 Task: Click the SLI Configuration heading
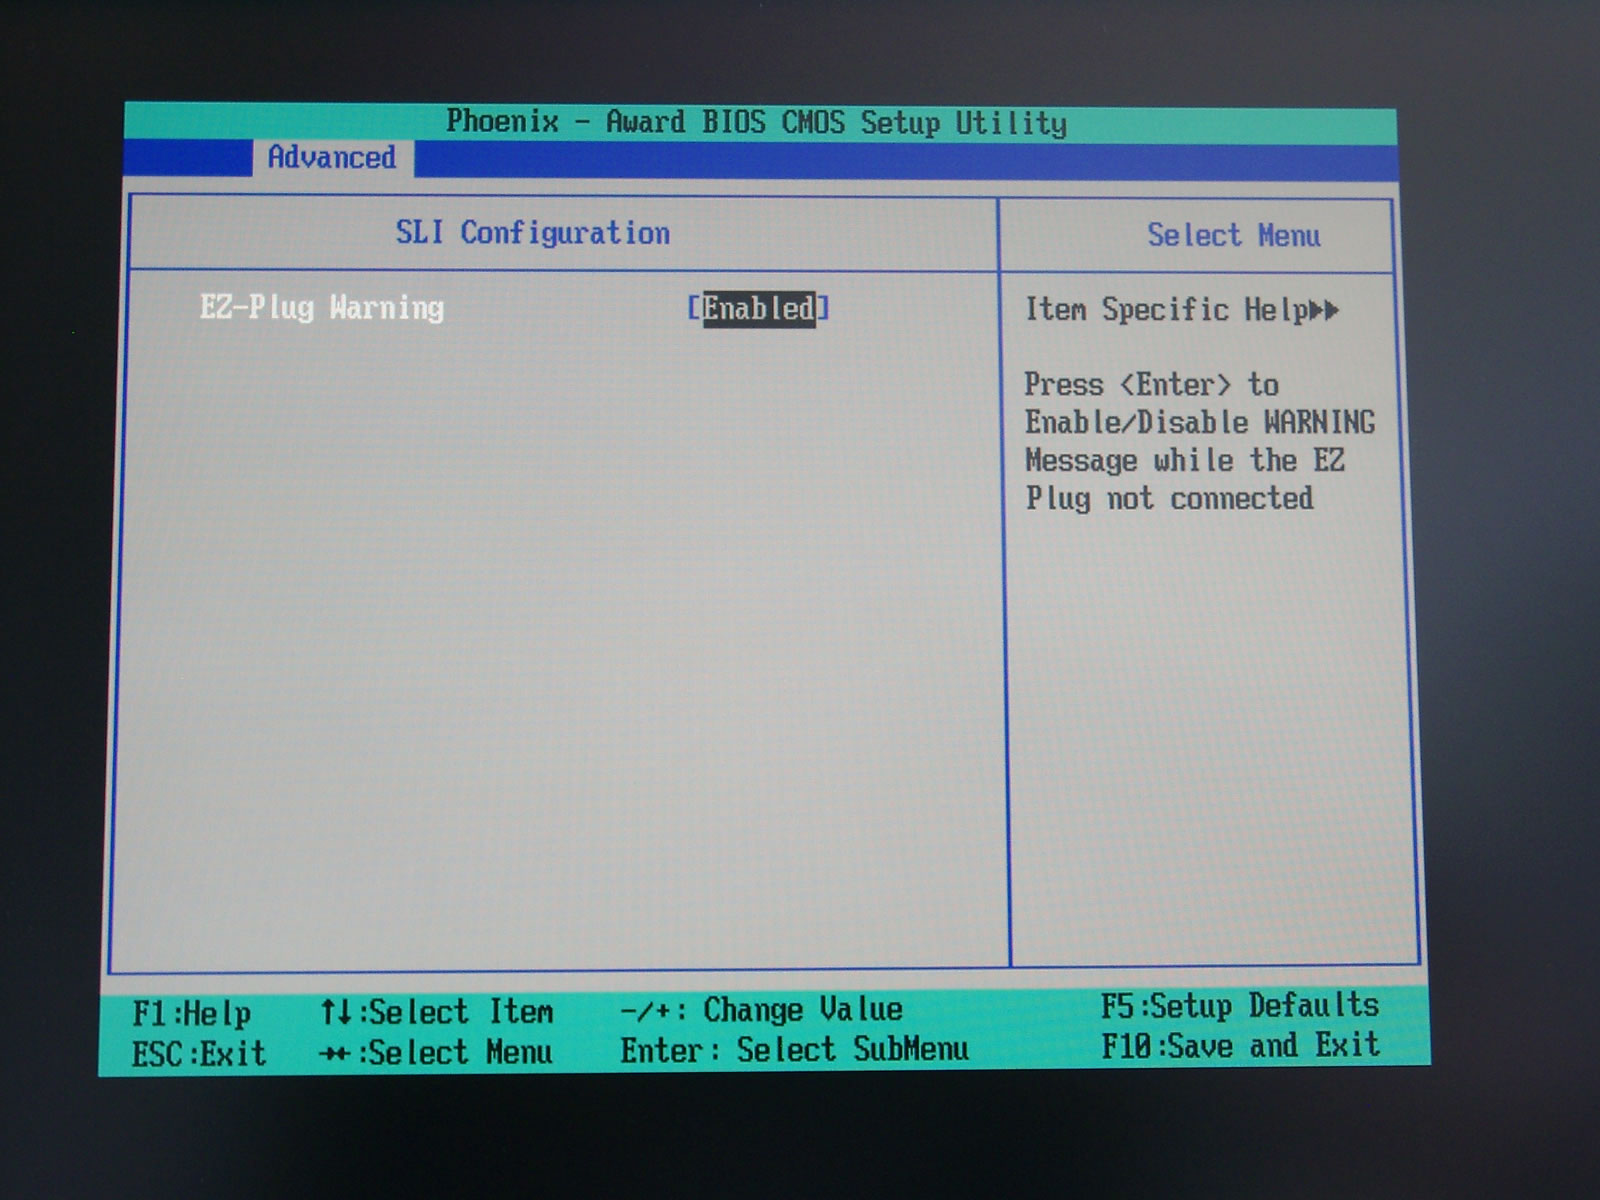coord(532,233)
